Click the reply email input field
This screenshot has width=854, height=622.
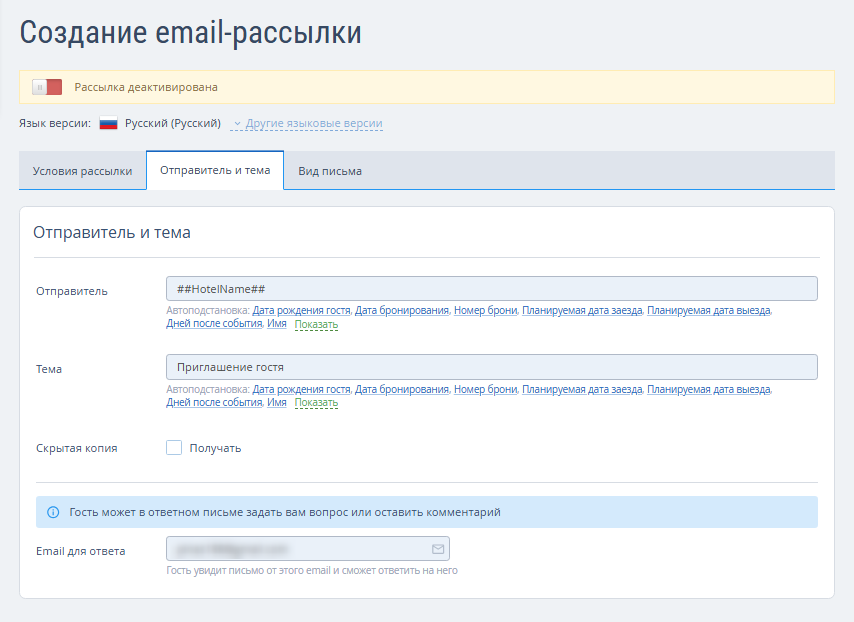pyautogui.click(x=298, y=549)
